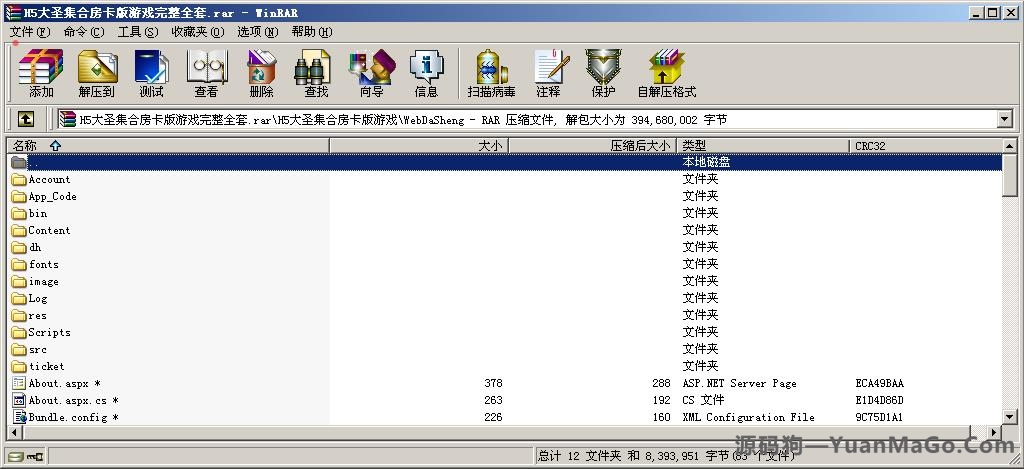
Task: Launch the 向导 (Wizard) tool
Action: 372,73
